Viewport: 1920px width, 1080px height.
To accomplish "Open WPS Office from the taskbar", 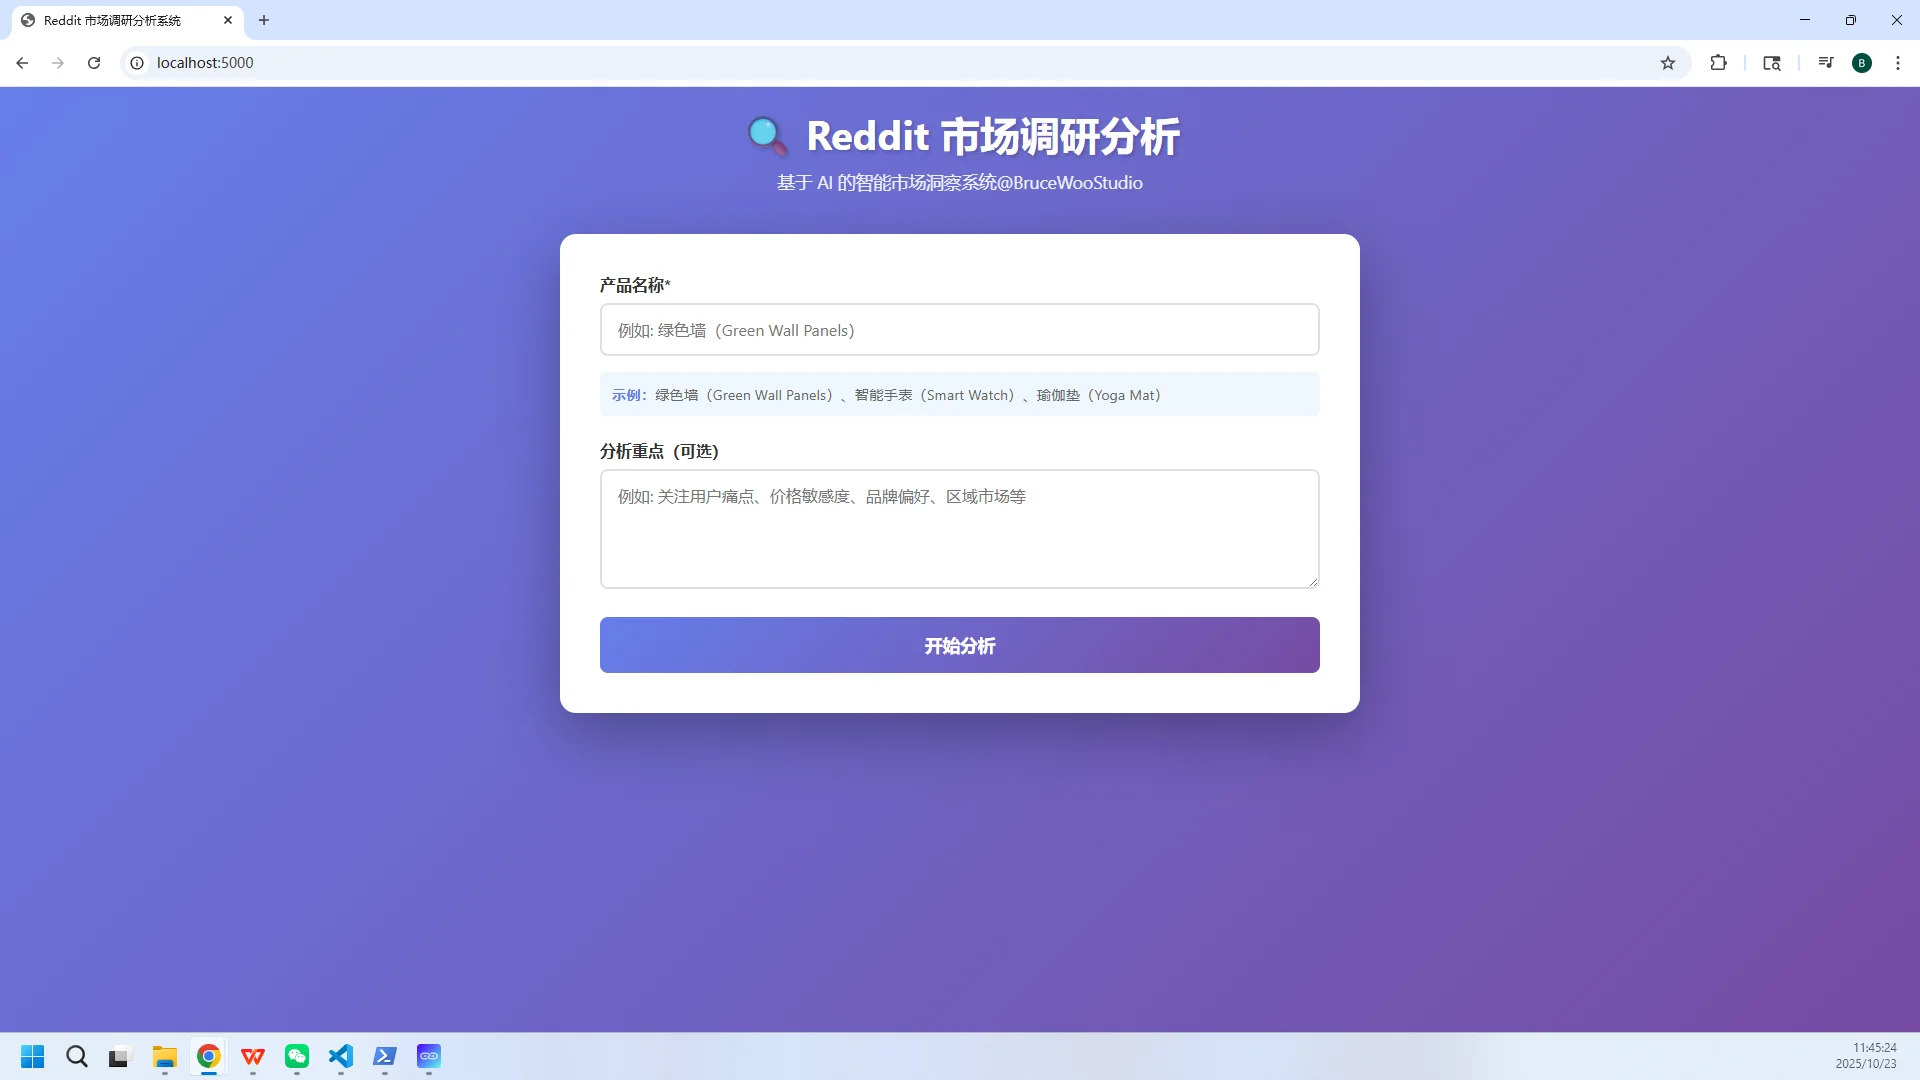I will 252,1057.
